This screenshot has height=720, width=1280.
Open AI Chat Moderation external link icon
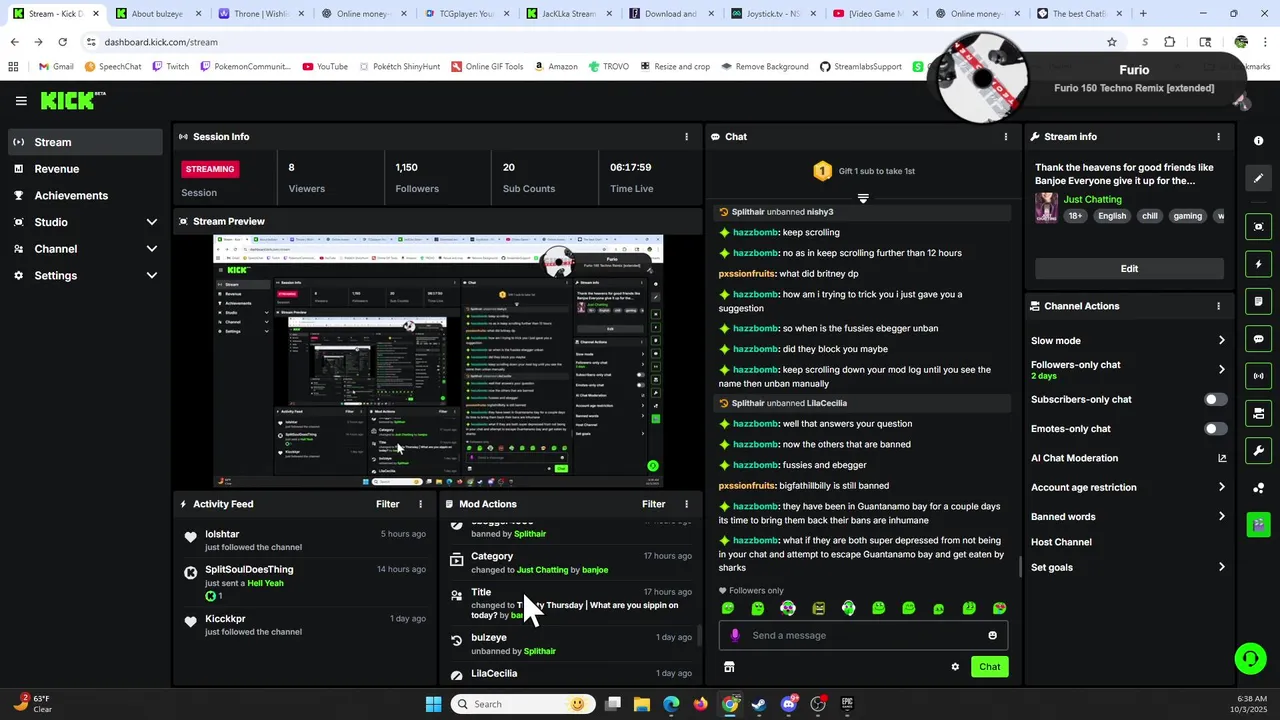pyautogui.click(x=1221, y=458)
